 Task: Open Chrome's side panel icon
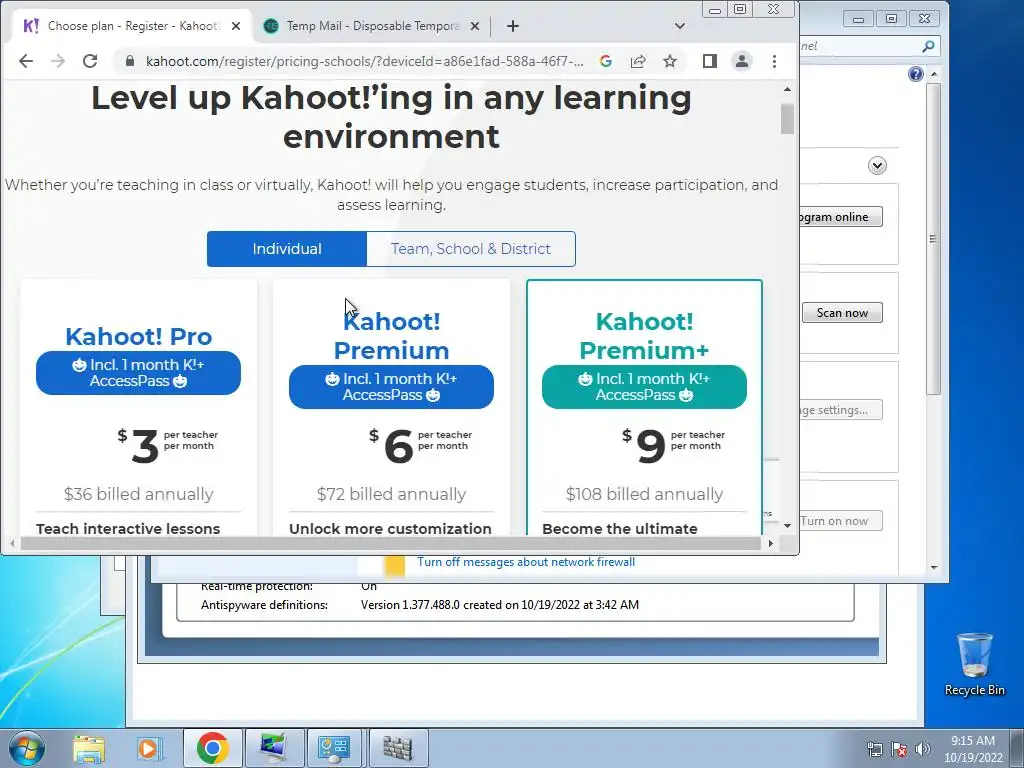tap(710, 61)
